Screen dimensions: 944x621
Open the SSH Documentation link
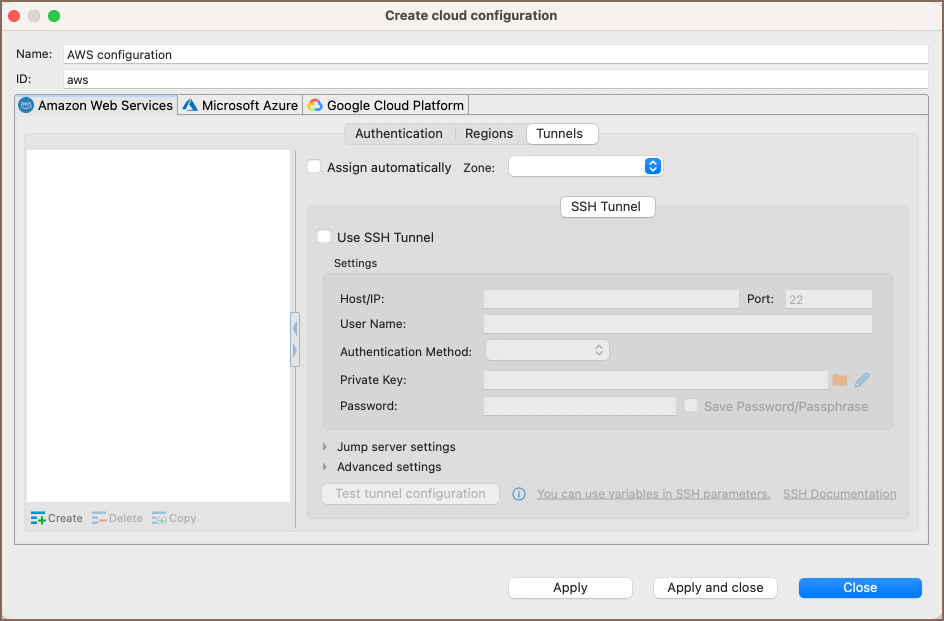click(839, 494)
